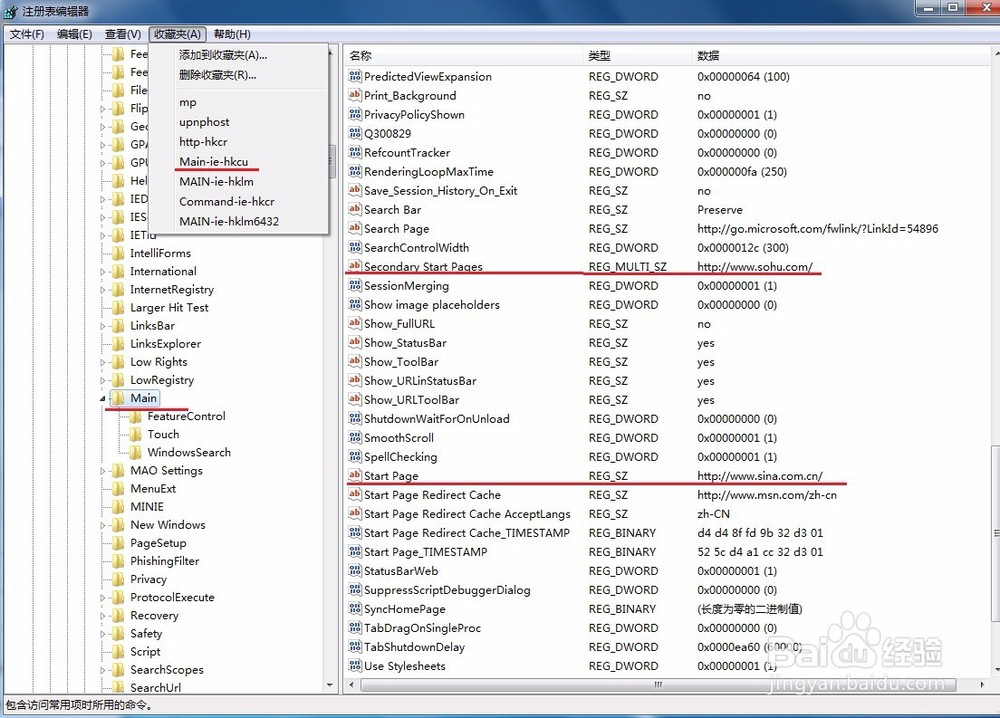Click the Print_Background string value icon
This screenshot has height=718, width=1000.
pos(355,96)
